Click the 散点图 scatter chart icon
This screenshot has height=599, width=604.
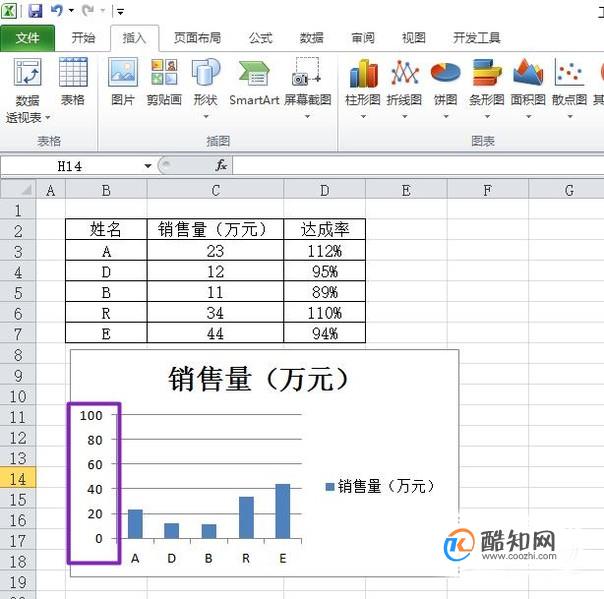(x=569, y=72)
